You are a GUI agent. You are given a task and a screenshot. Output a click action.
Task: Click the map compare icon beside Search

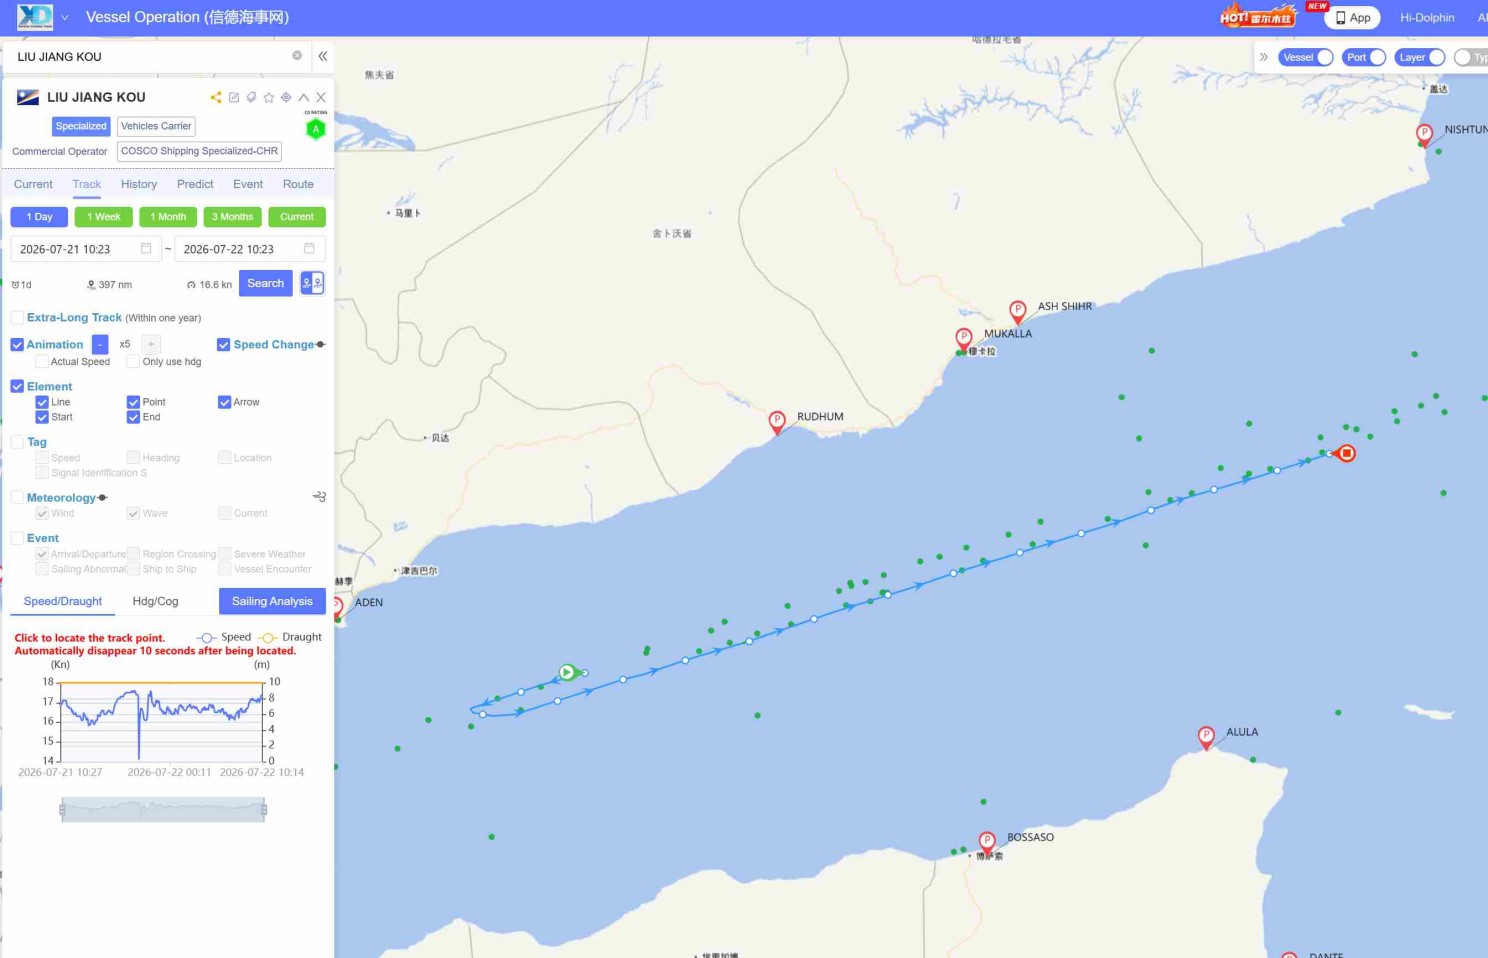tap(312, 283)
